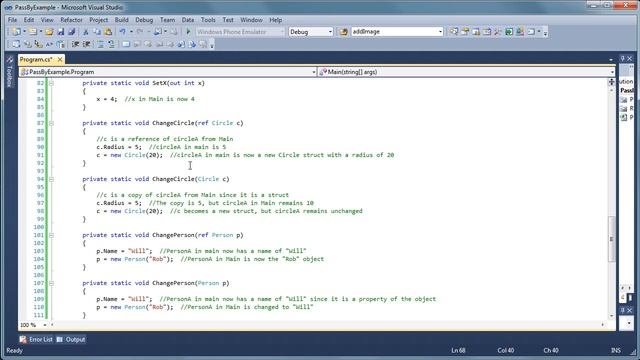Click the Decrease Line Indent icon
640x360 pixels.
(x=76, y=44)
